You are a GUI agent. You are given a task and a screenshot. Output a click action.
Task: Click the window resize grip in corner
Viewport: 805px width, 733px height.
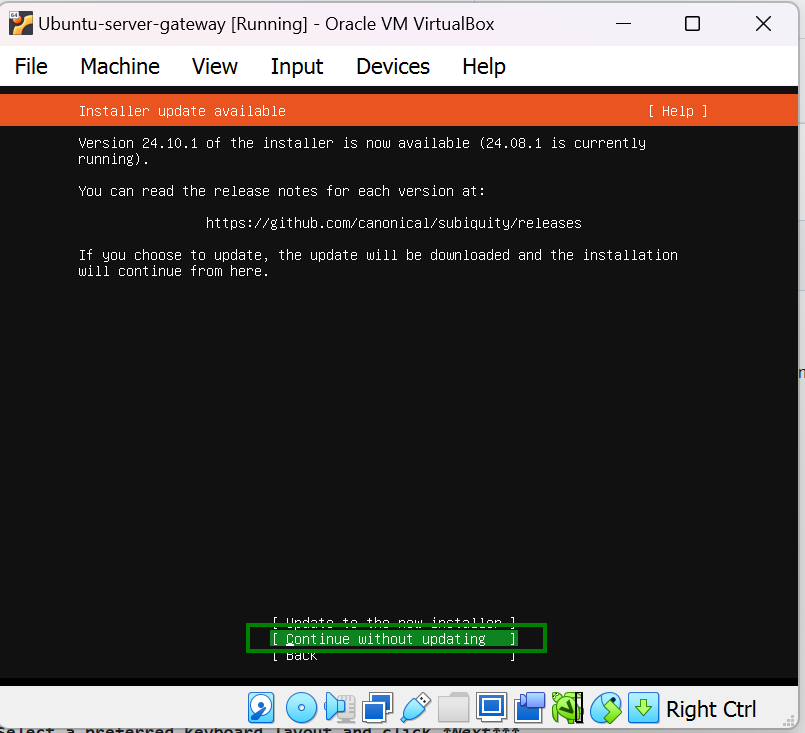click(791, 721)
